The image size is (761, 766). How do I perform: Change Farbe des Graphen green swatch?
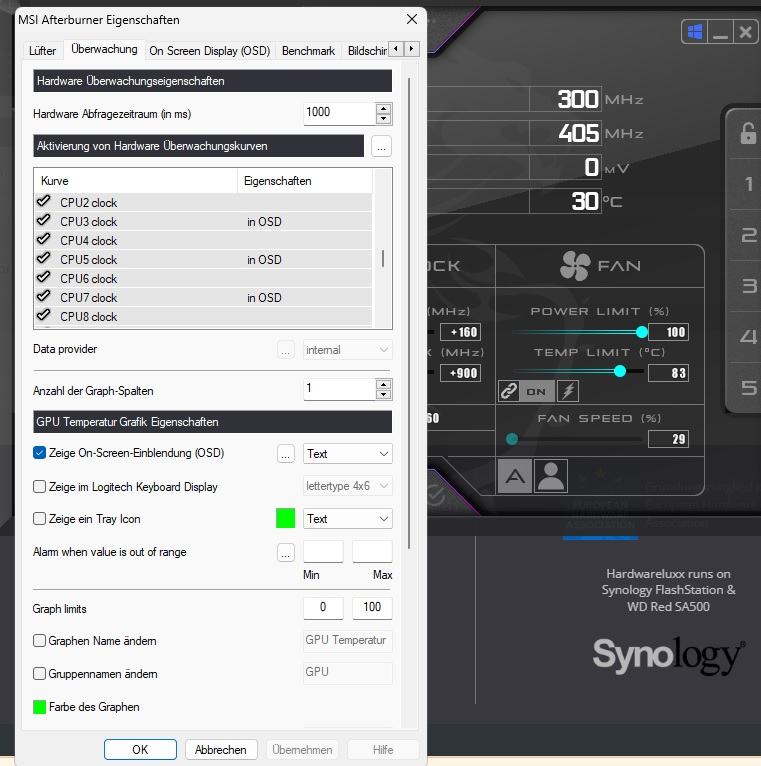coord(40,707)
